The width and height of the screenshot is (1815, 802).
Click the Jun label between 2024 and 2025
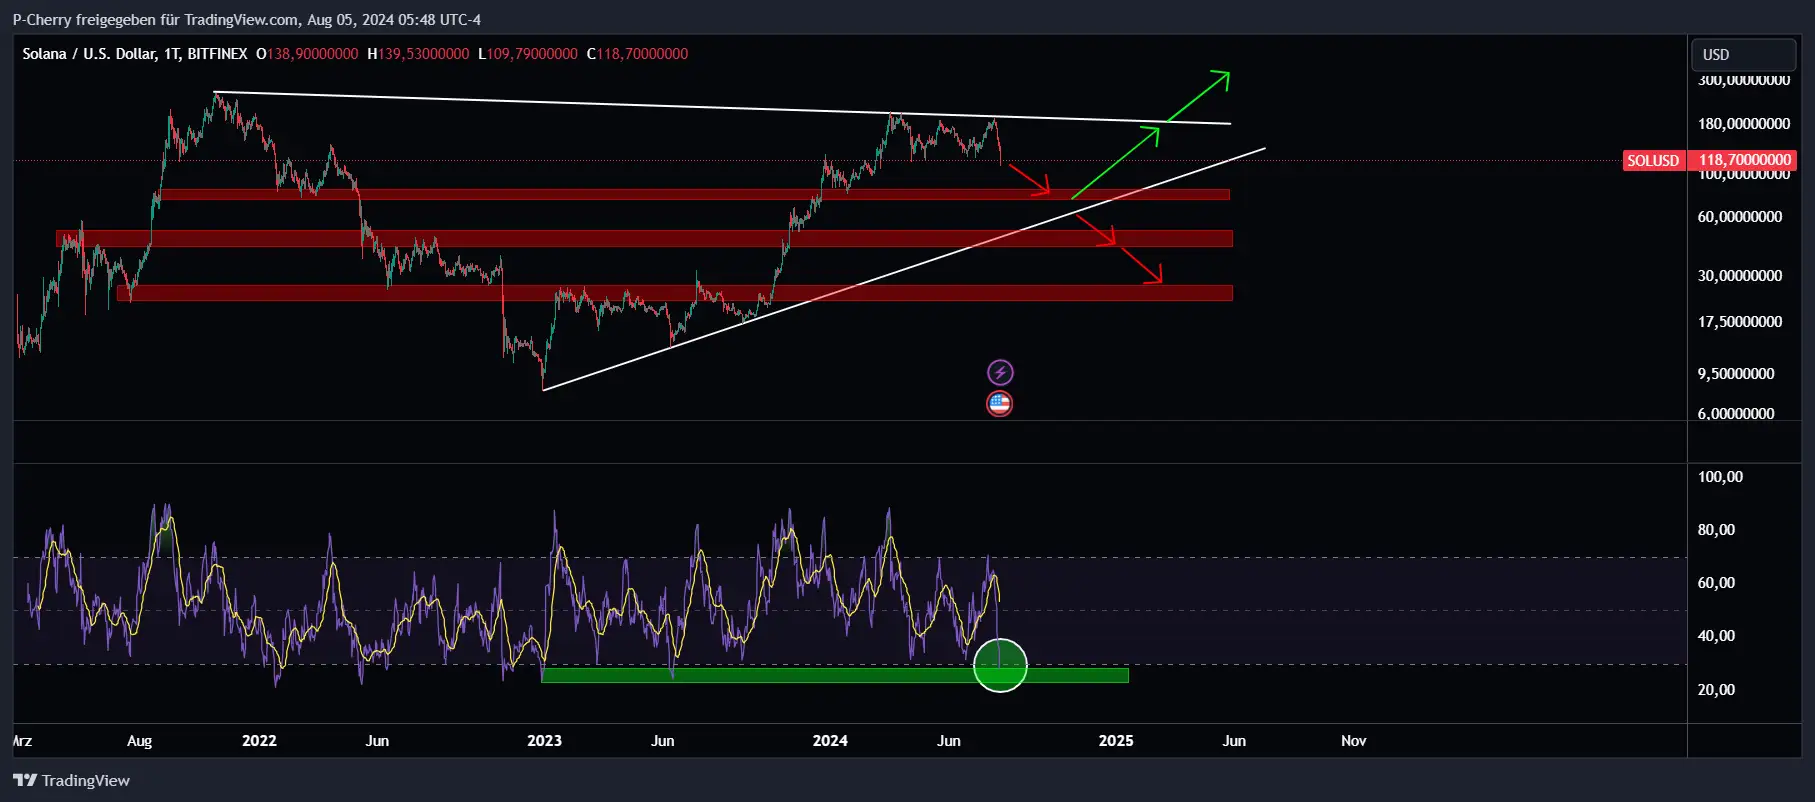point(948,741)
